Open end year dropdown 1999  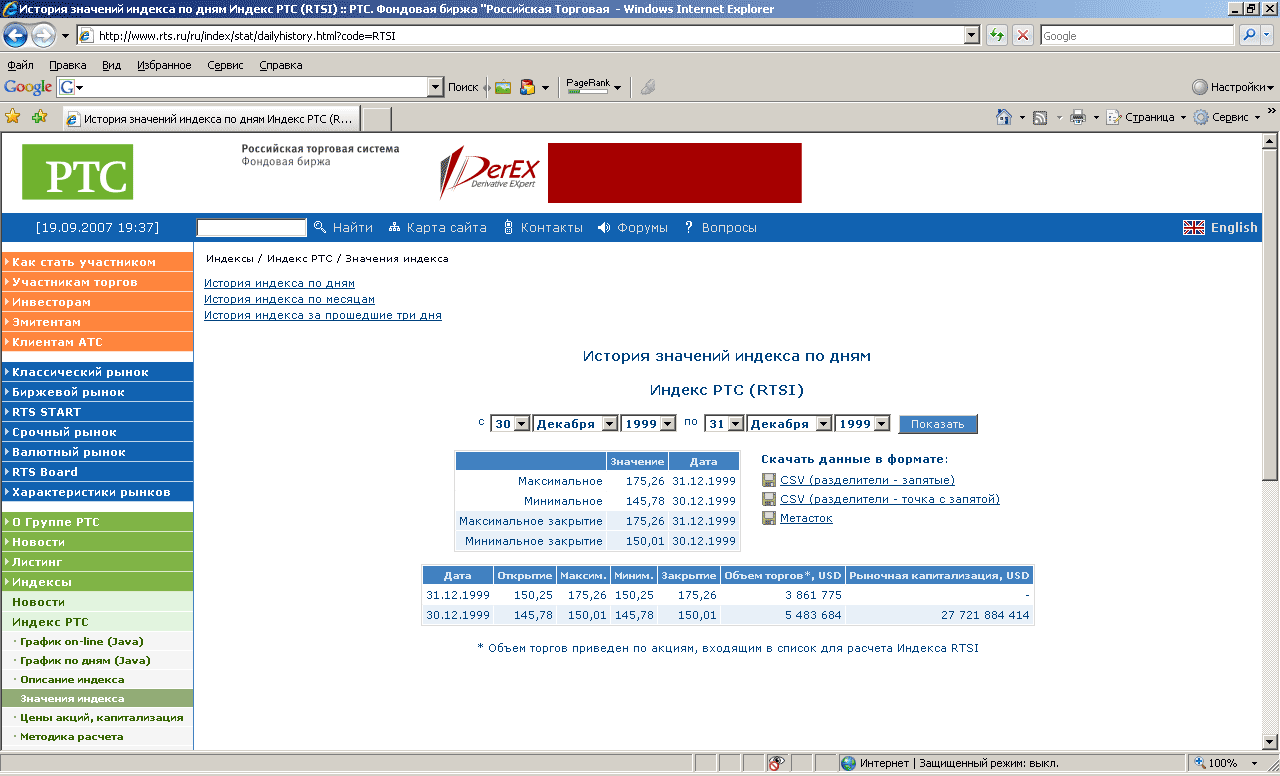(x=881, y=424)
